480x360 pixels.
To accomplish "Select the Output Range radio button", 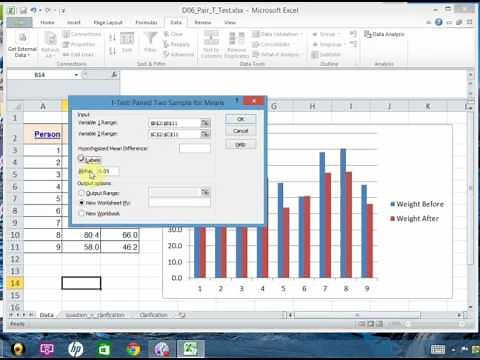I will [81, 193].
